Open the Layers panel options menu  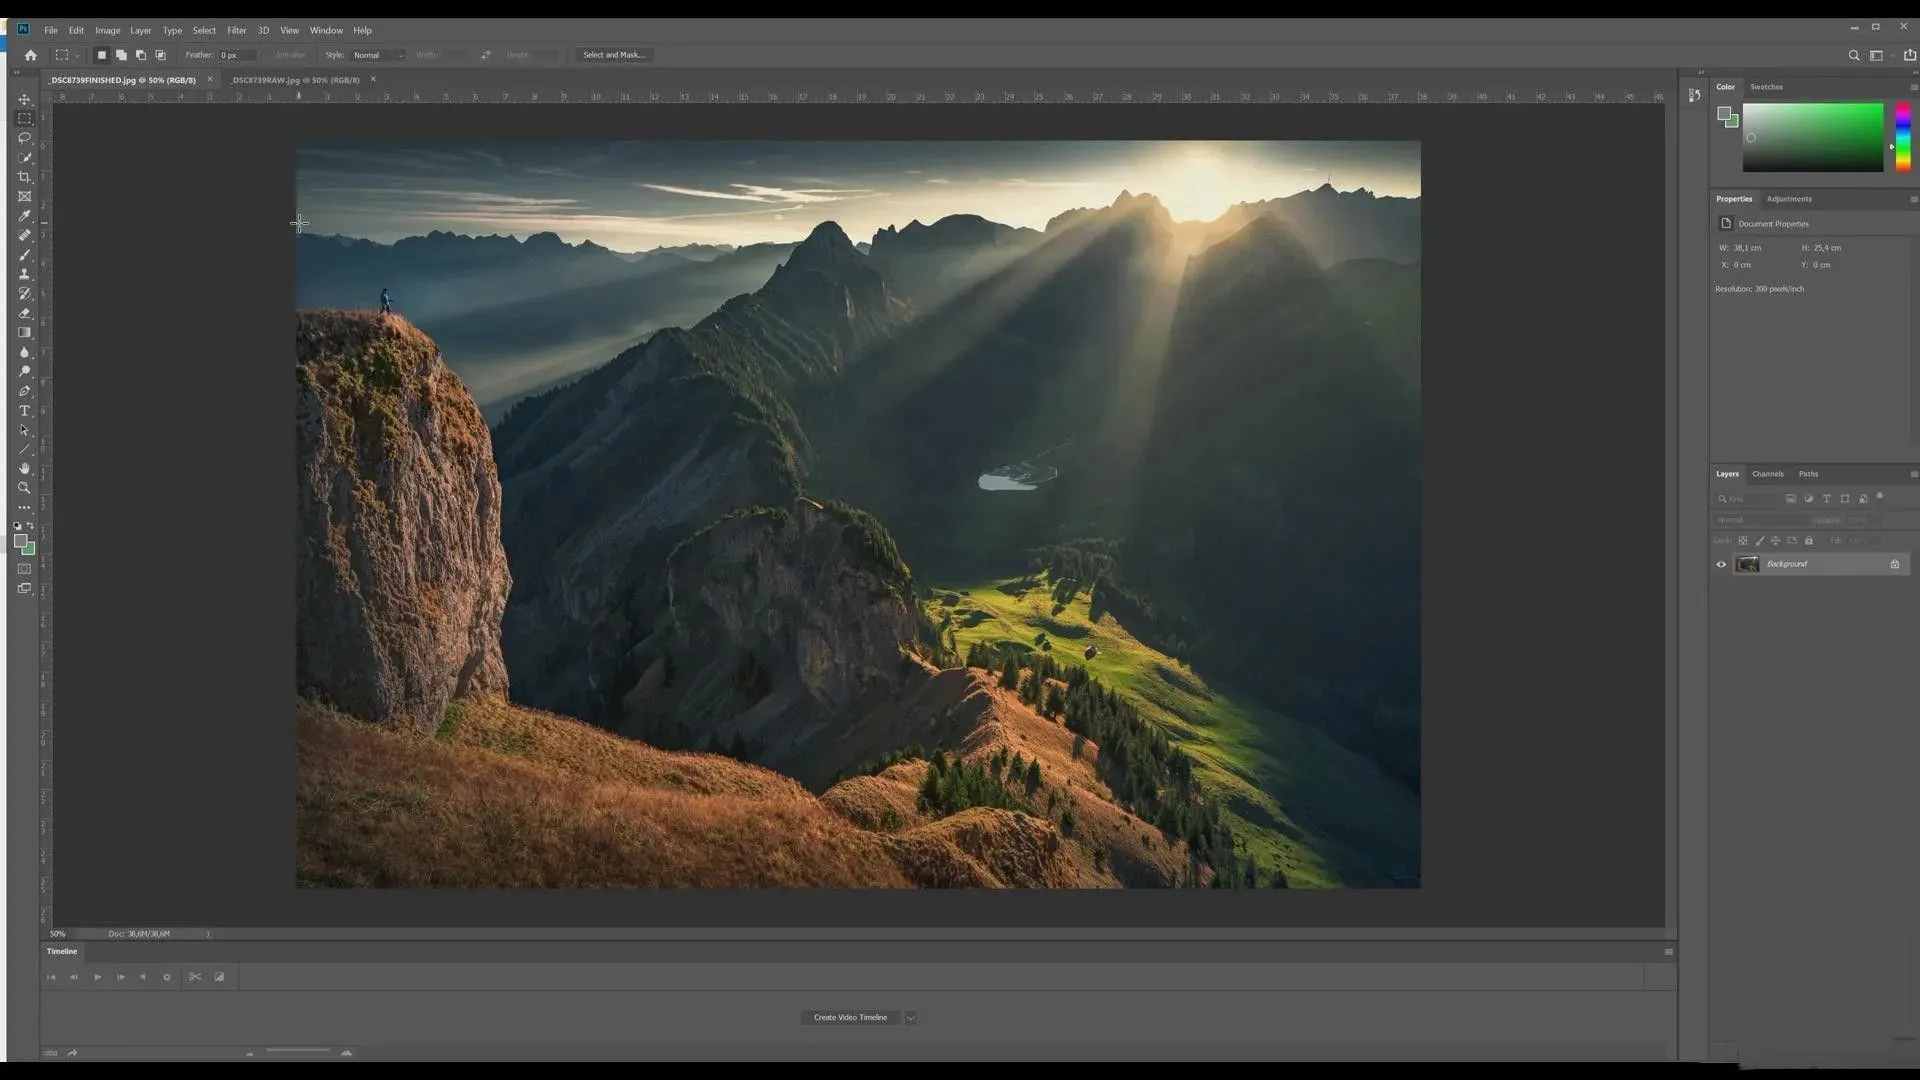click(1913, 474)
